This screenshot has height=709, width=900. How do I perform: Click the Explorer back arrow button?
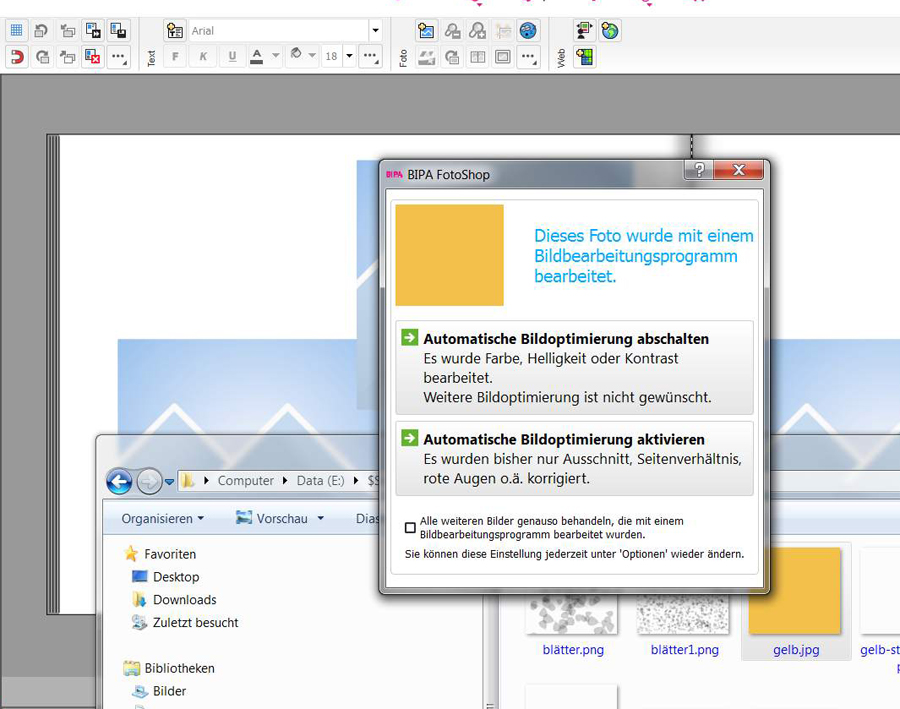(119, 481)
